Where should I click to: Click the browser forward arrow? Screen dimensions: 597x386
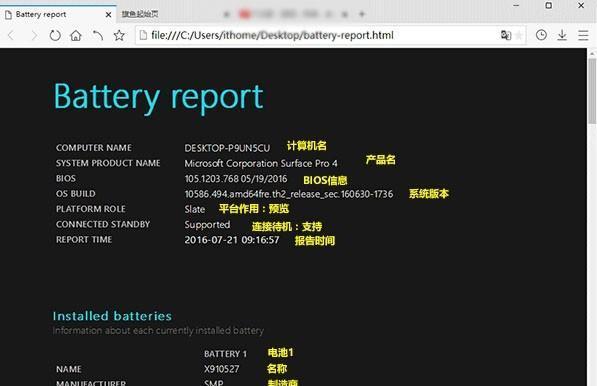tap(34, 35)
